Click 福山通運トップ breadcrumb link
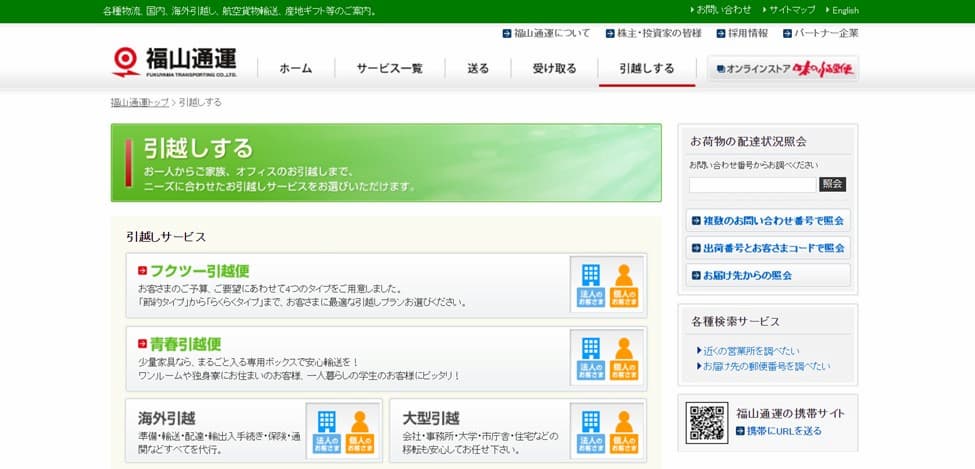This screenshot has height=469, width=975. pyautogui.click(x=140, y=103)
